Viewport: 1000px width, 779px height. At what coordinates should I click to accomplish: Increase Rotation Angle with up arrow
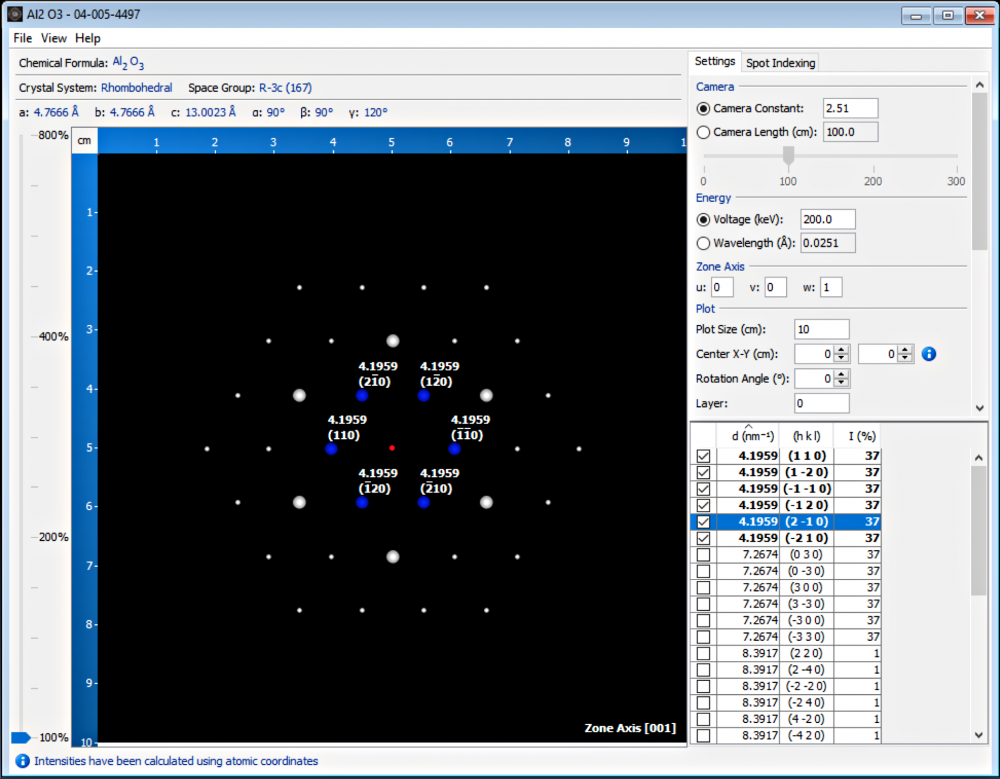click(841, 374)
